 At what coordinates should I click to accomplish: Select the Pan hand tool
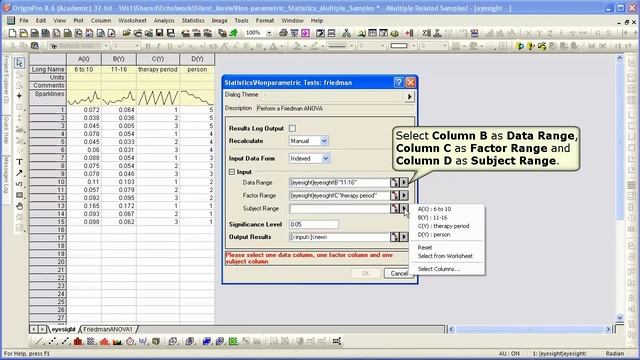19,206
